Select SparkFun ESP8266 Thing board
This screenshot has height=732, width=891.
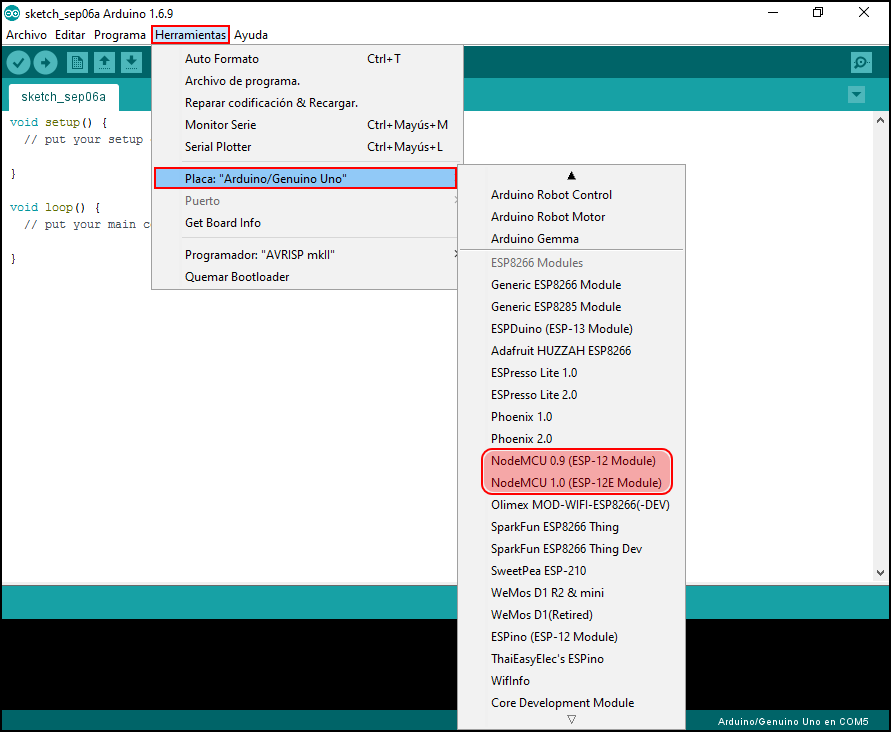coord(571,527)
